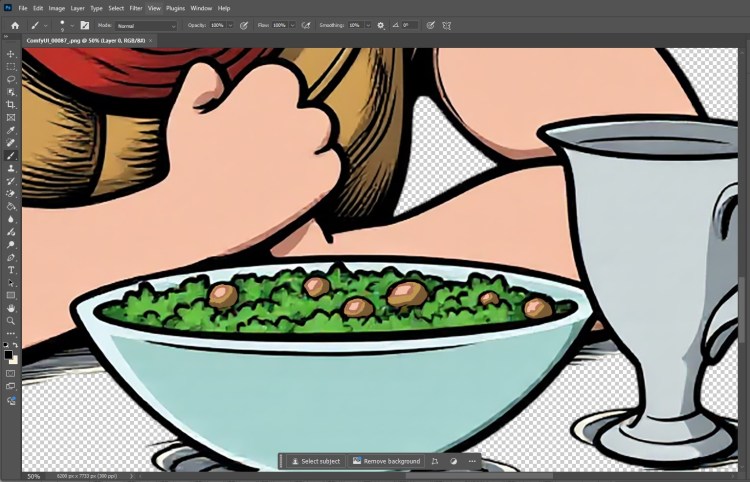Enable airbrush-style build-up effects
The image size is (750, 482).
[x=305, y=25]
